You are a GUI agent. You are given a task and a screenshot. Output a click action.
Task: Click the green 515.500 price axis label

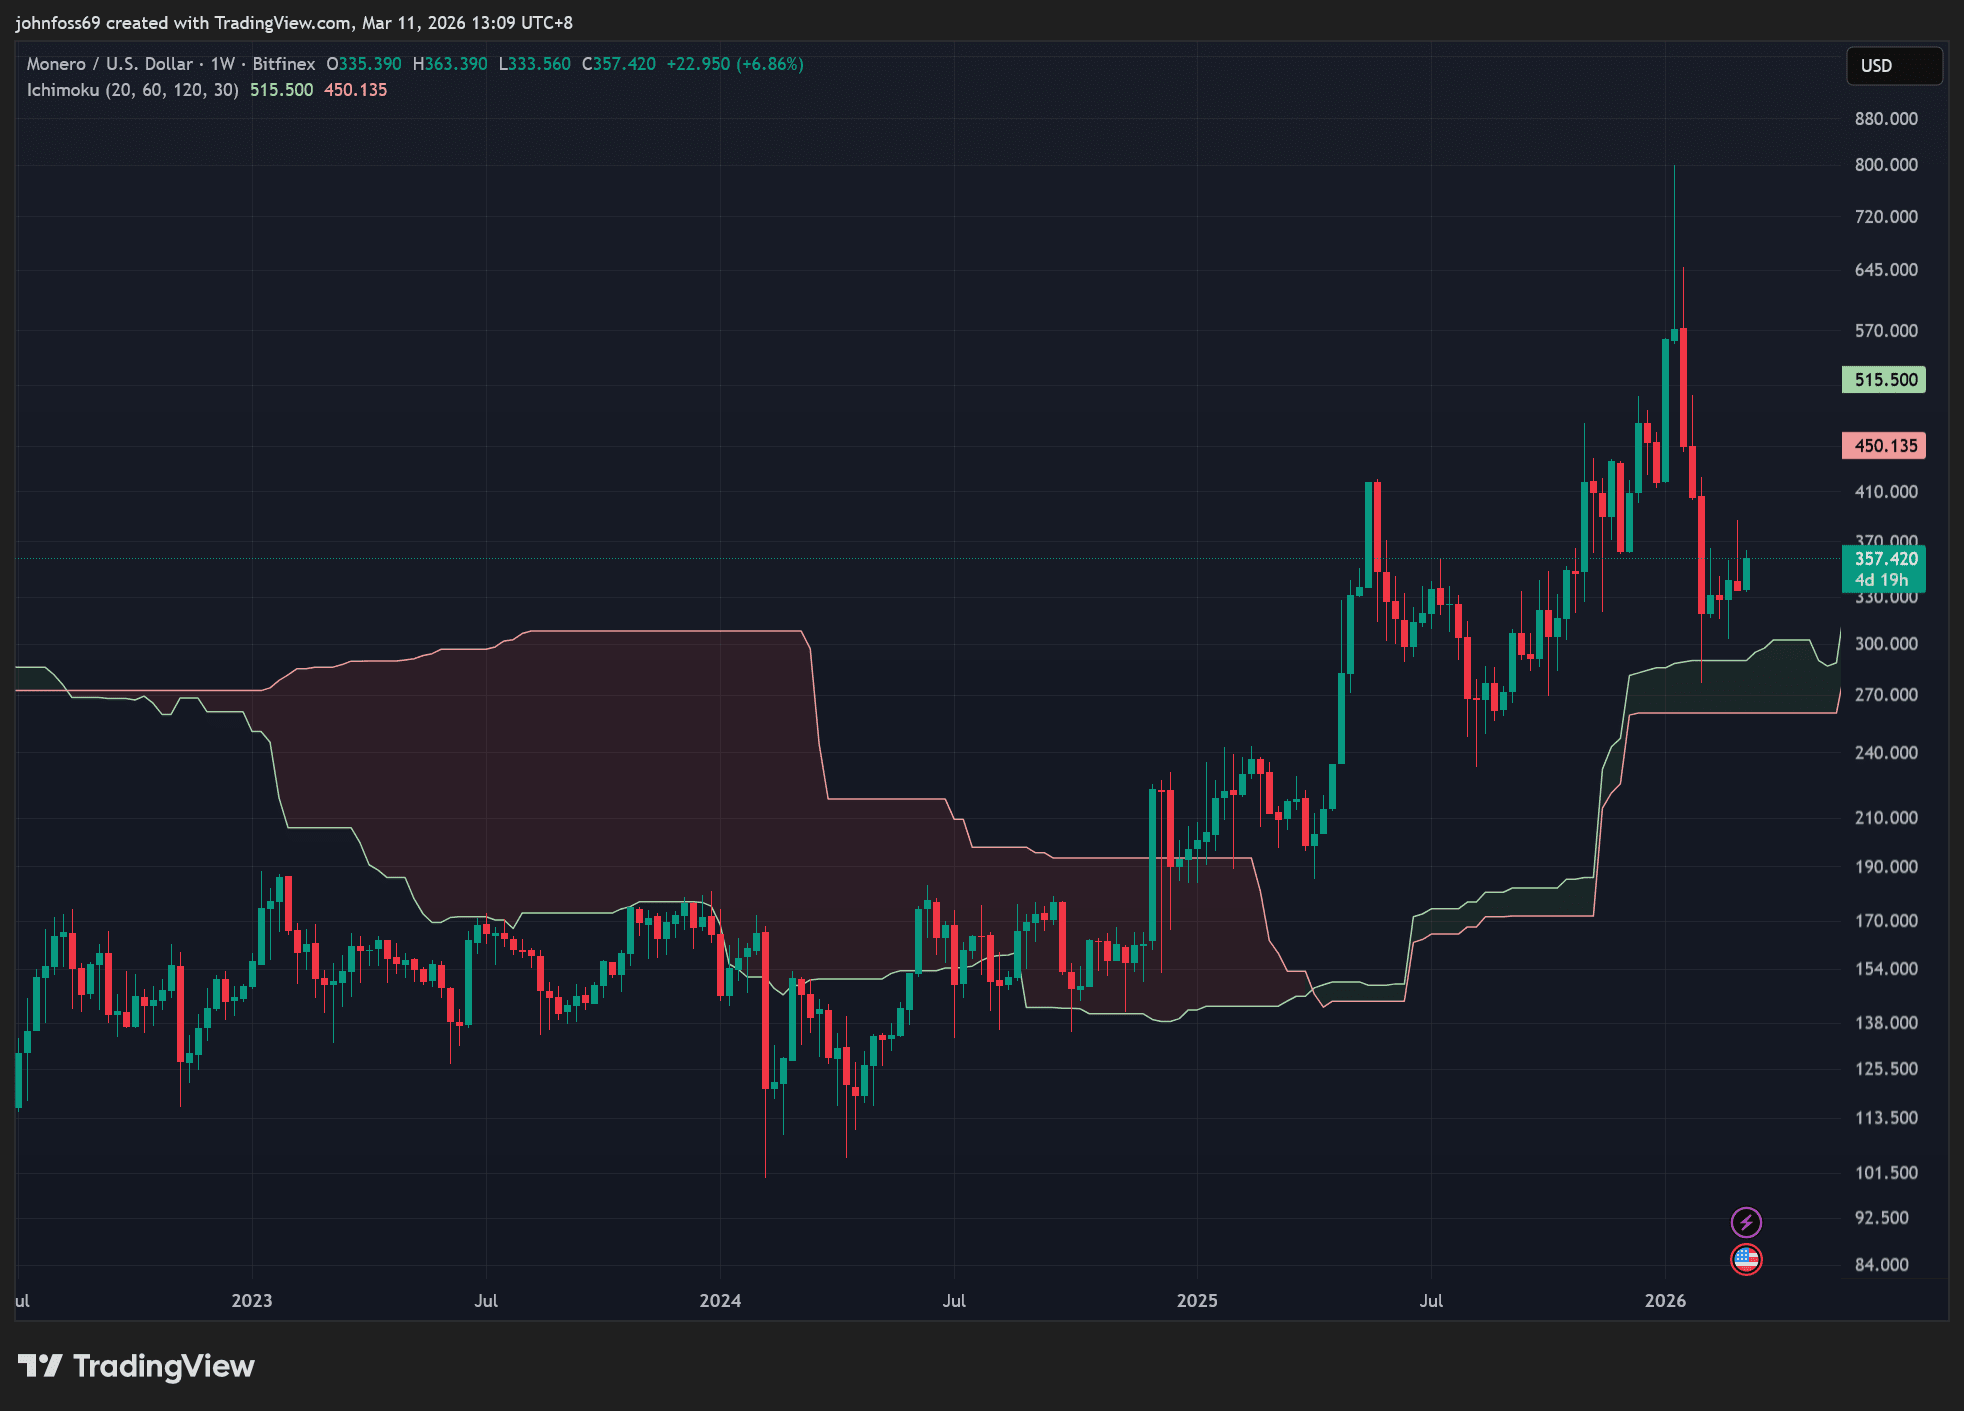tap(1884, 380)
